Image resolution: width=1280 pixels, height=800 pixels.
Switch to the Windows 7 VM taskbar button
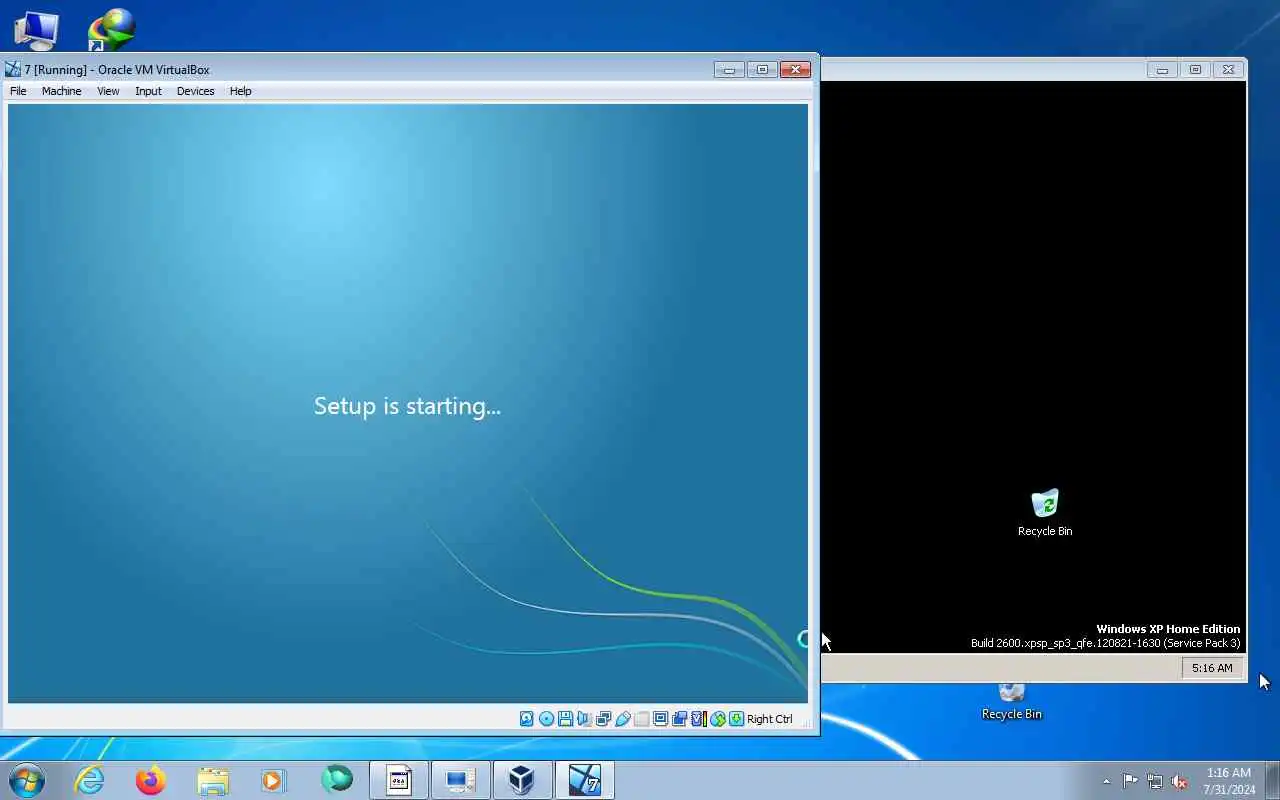584,780
